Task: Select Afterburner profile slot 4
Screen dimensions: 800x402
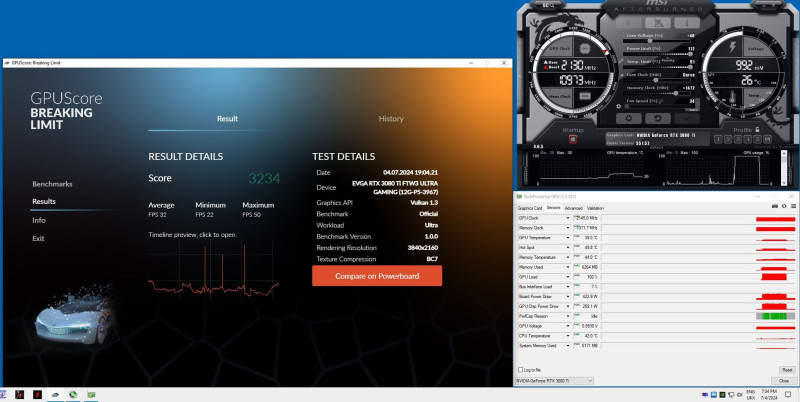Action: [747, 139]
